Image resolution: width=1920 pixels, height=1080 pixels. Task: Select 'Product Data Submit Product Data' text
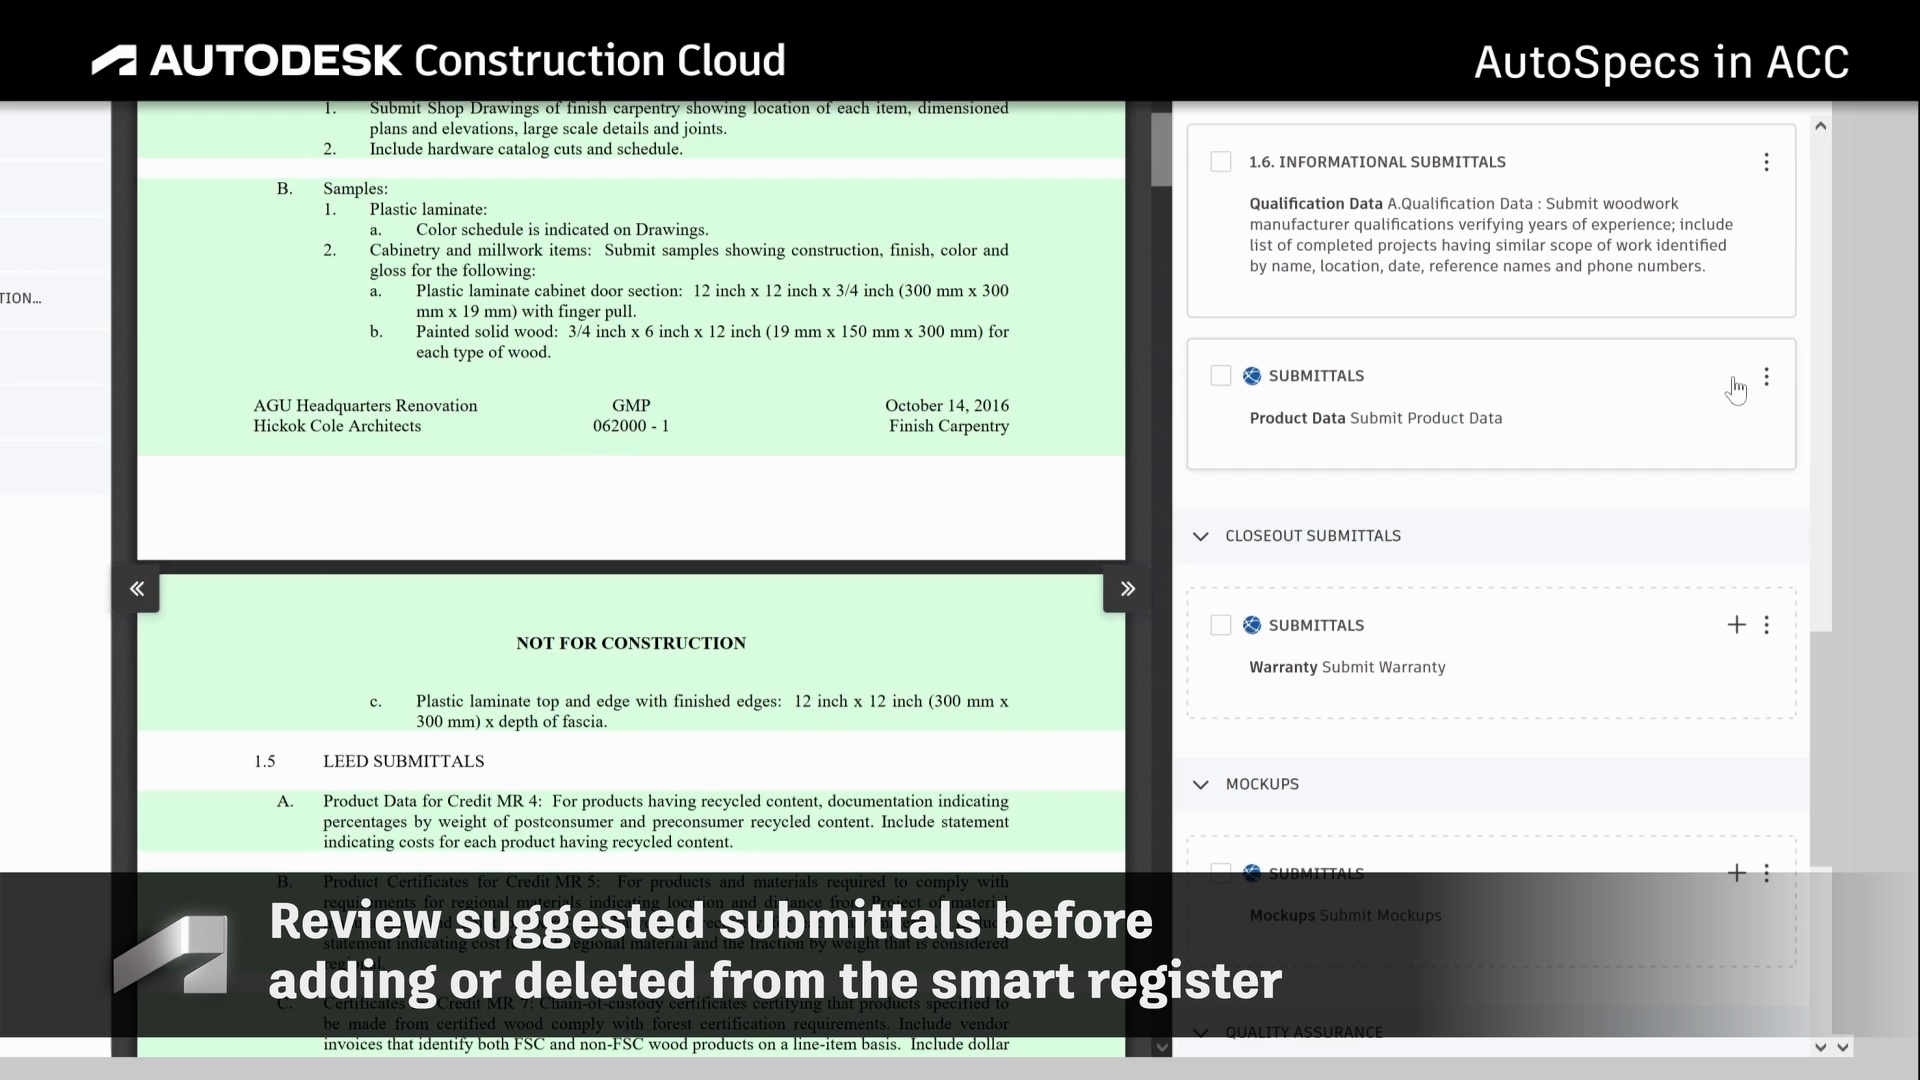point(1375,418)
